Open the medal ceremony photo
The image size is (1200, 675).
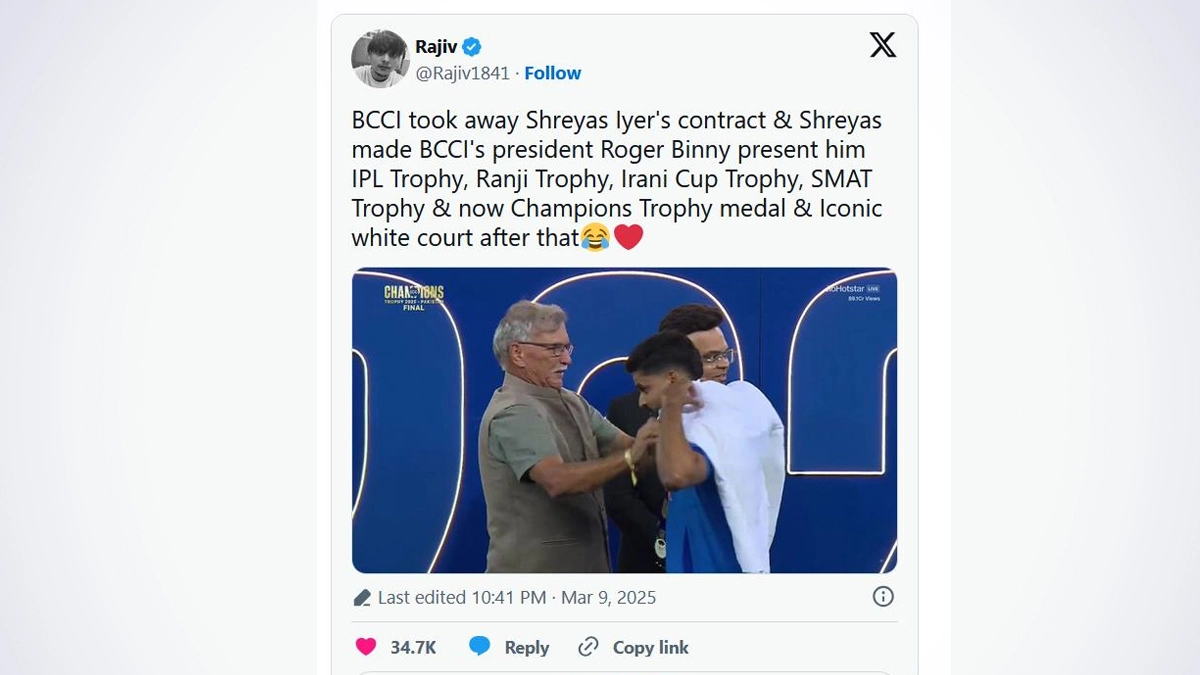pos(624,420)
